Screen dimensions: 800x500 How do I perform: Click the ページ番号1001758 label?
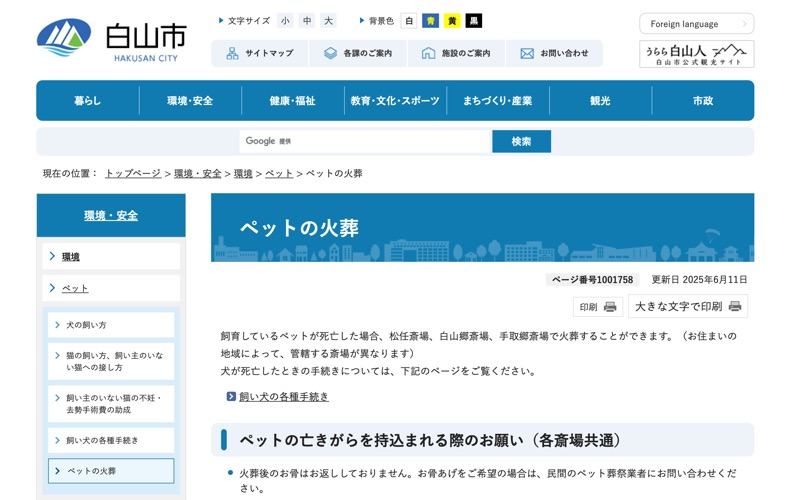tap(592, 280)
